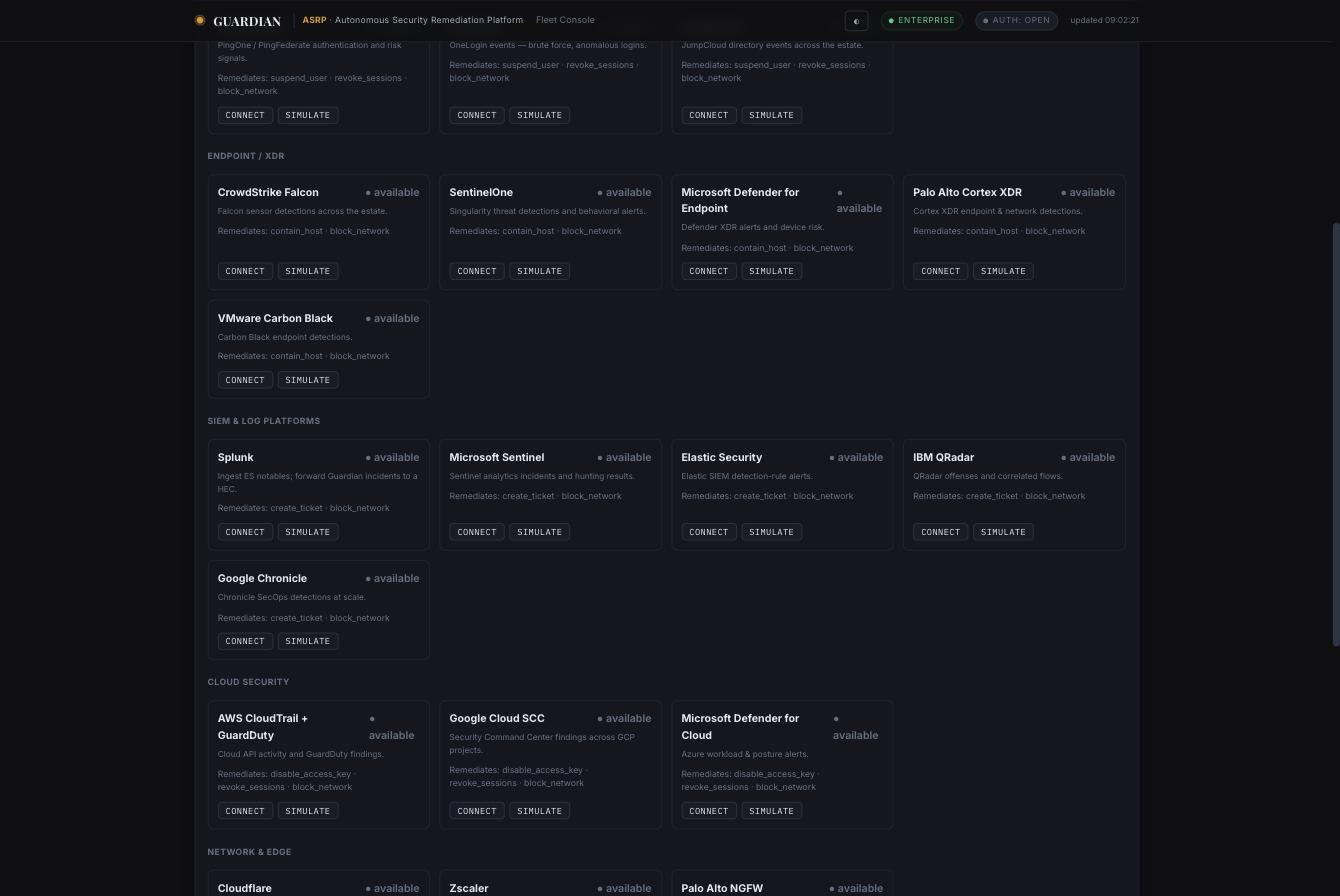The image size is (1340, 896).
Task: Click the updated 09:02:21 timestamp
Action: point(1104,20)
